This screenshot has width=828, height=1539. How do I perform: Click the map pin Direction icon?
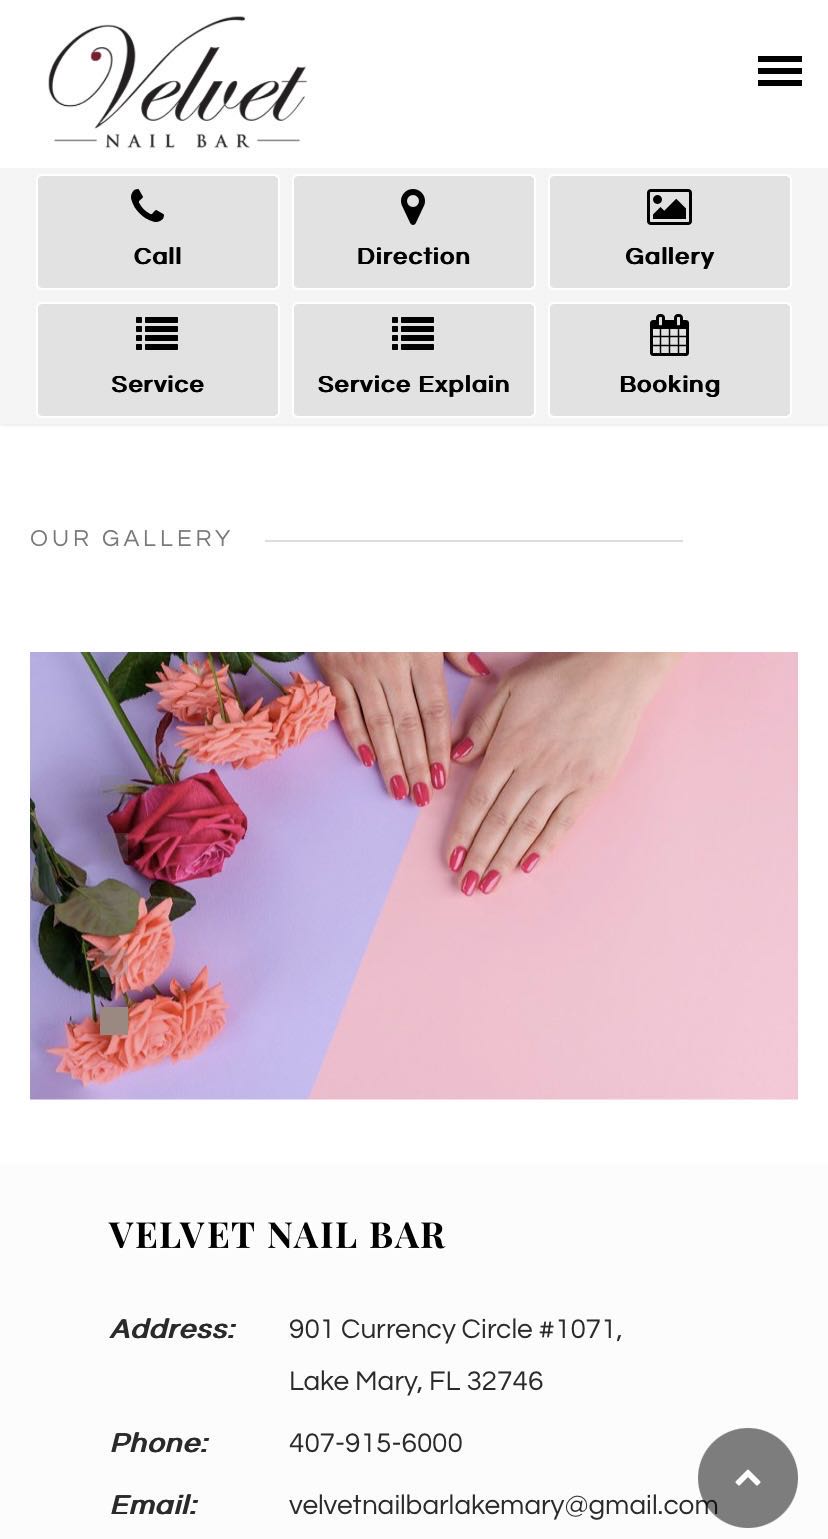pyautogui.click(x=413, y=207)
